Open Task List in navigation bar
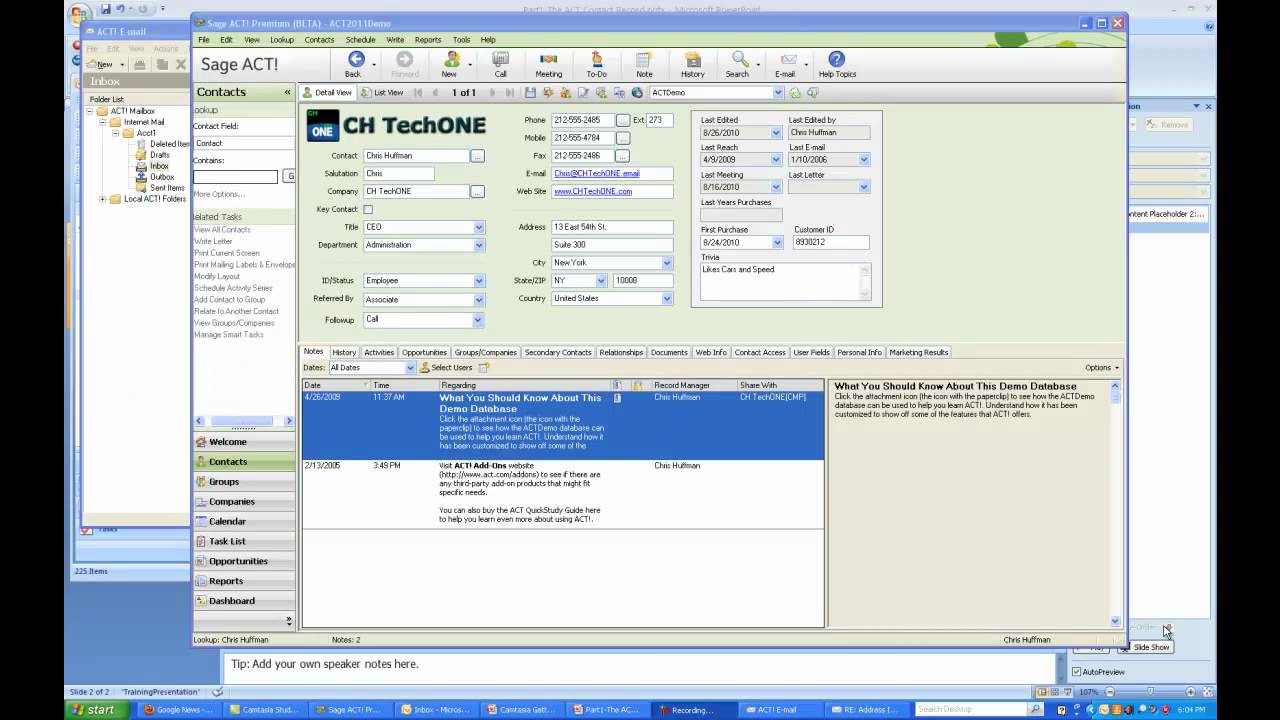 [x=244, y=542]
